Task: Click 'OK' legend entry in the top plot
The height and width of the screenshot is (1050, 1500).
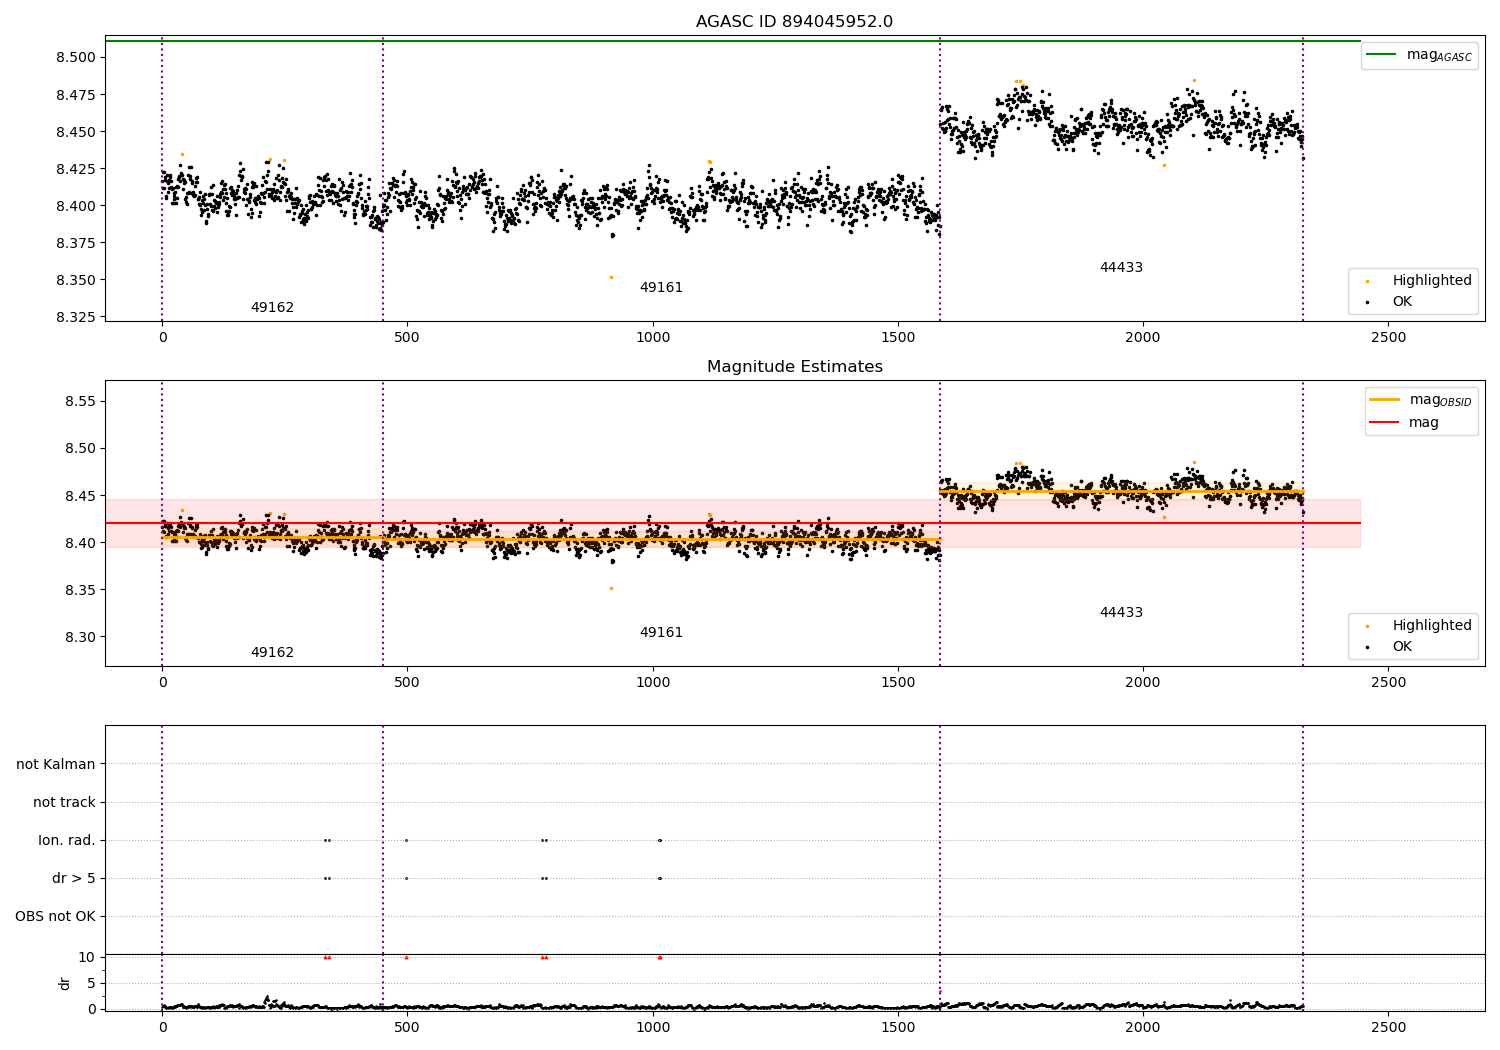Action: pos(1386,301)
